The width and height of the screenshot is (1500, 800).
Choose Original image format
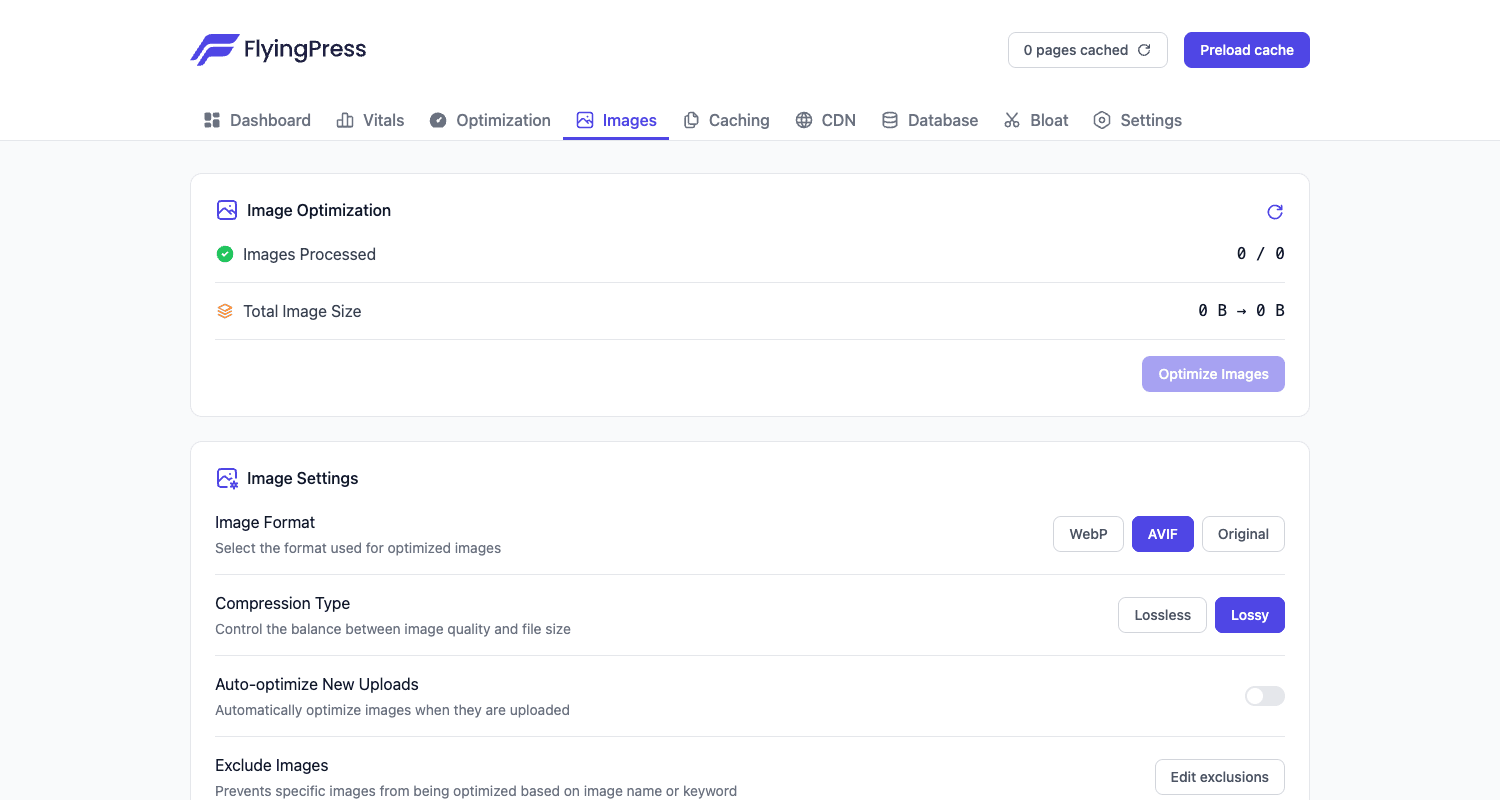[1243, 534]
